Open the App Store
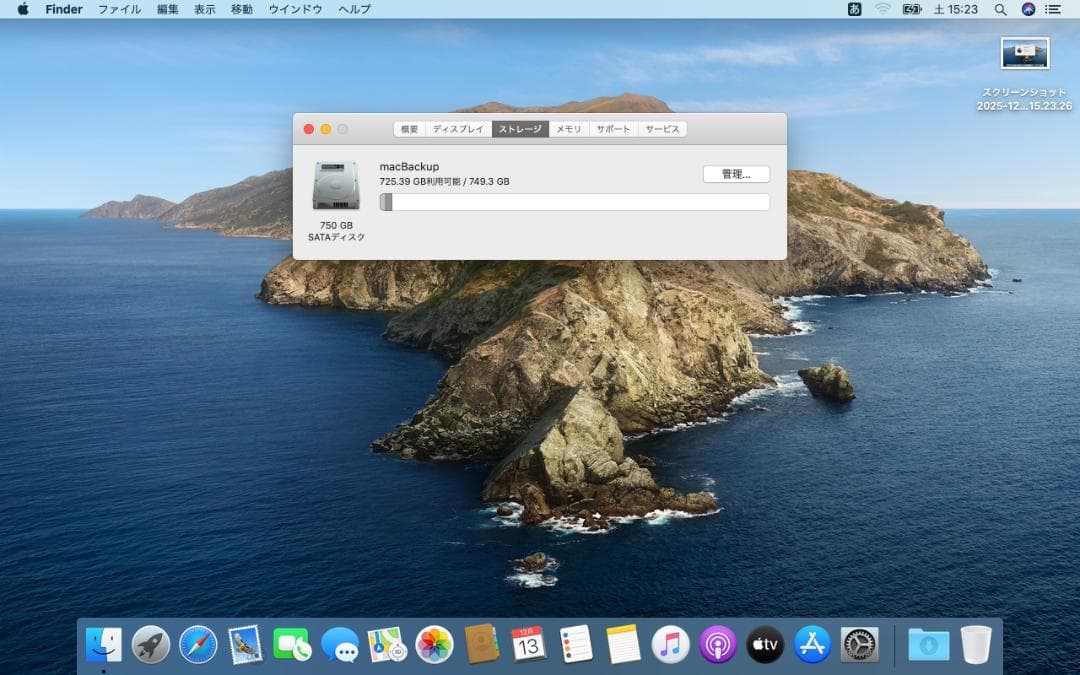Screen dimensions: 1080x675 pos(812,645)
